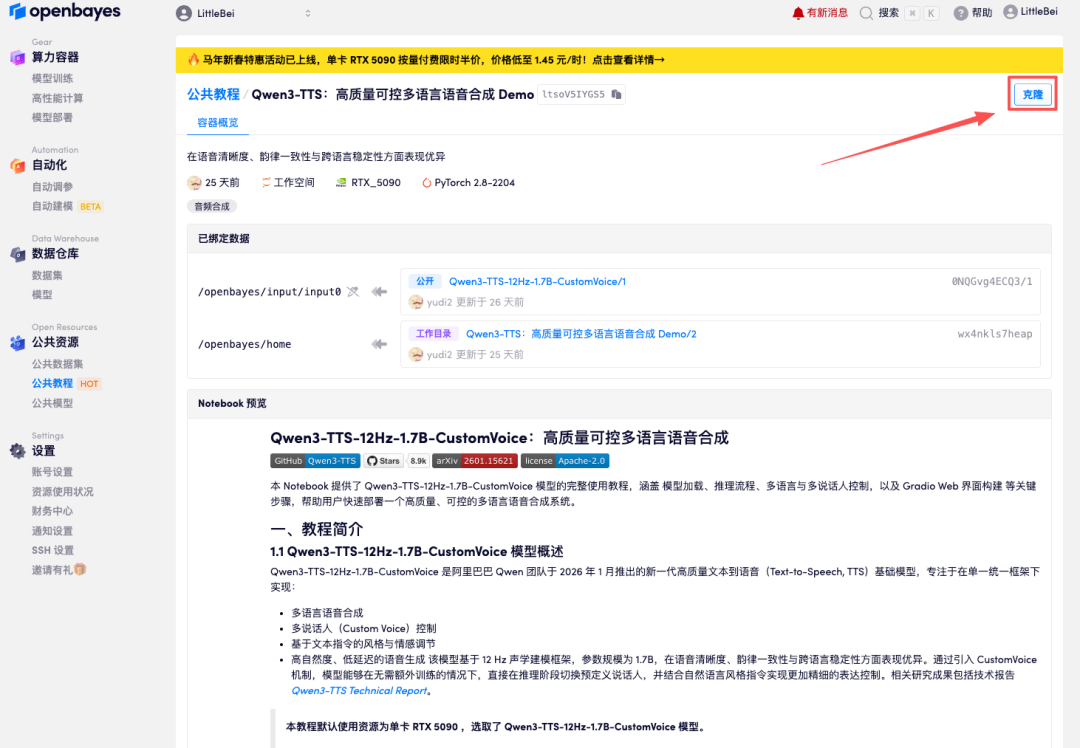Click the GitHub Qwen3-TTS badge
This screenshot has width=1080, height=748.
(315, 461)
